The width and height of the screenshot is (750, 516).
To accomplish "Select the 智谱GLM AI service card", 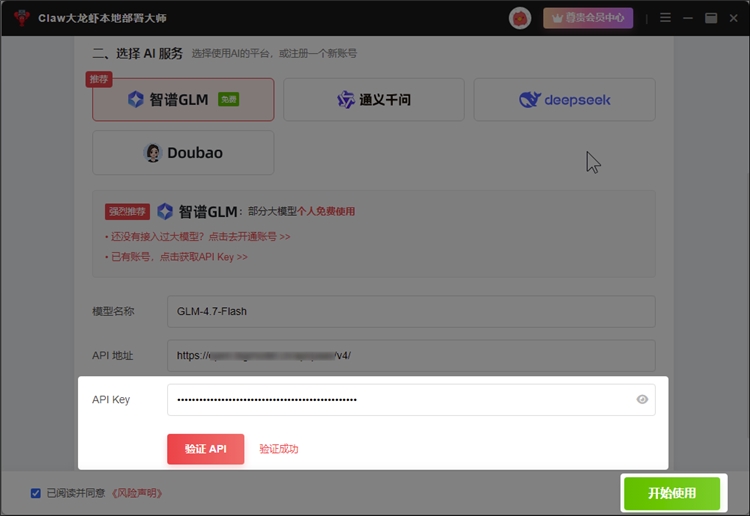I will pos(183,99).
